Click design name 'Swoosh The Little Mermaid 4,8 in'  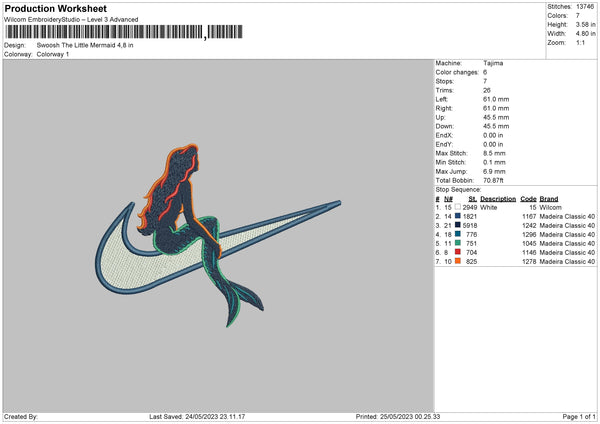pos(85,45)
